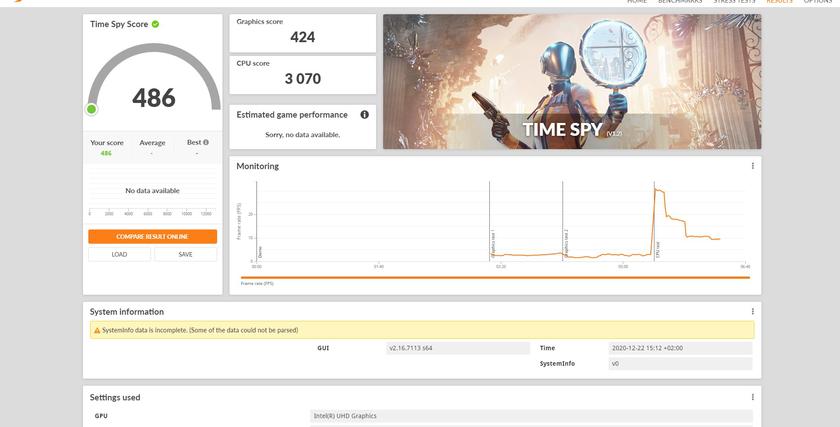Screen dimensions: 840x427
Task: Select the Results tab
Action: 779,2
